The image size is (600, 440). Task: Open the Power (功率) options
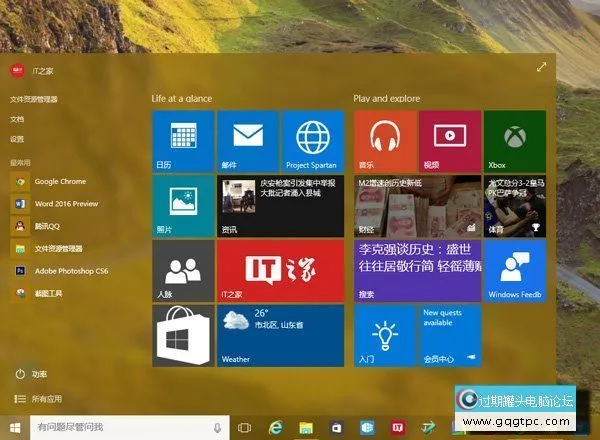point(38,374)
